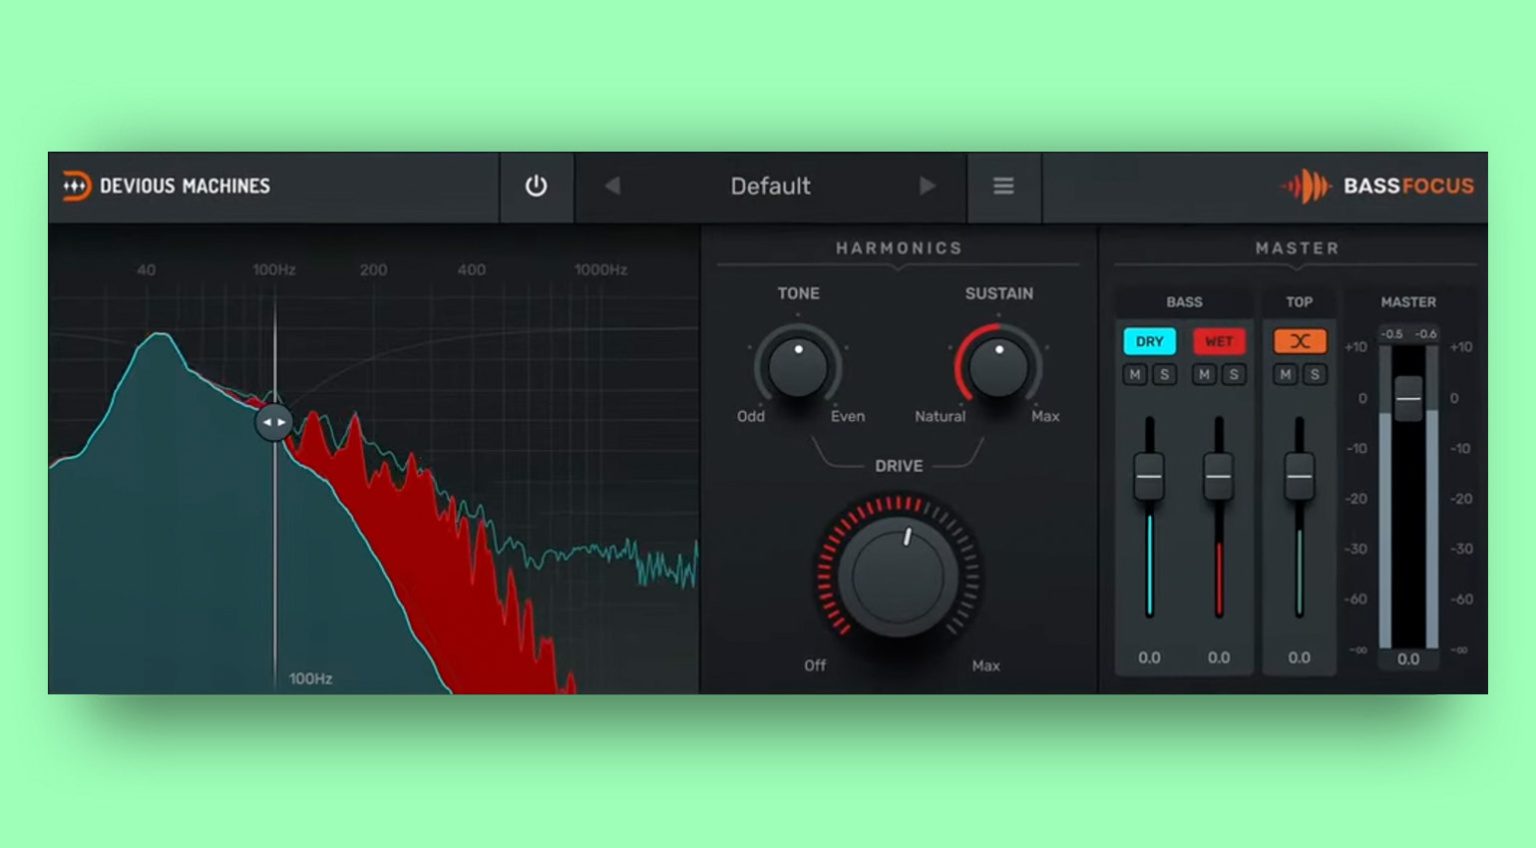
Task: Mute the Wet channel with its M icon
Action: coord(1204,374)
